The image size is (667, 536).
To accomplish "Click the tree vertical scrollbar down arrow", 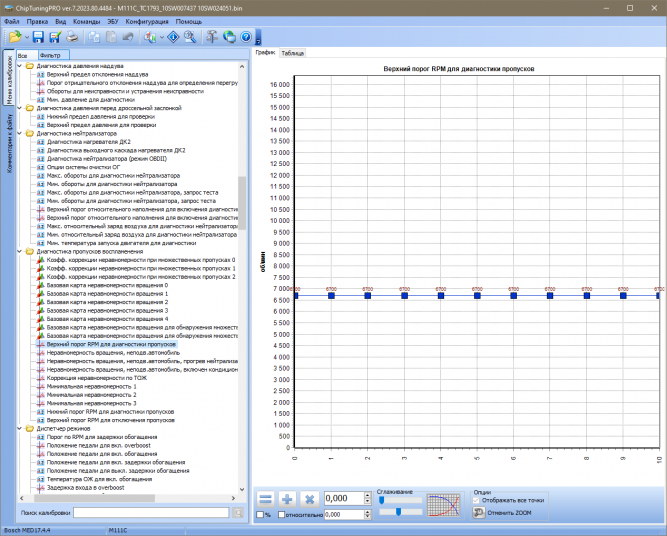I will 242,490.
